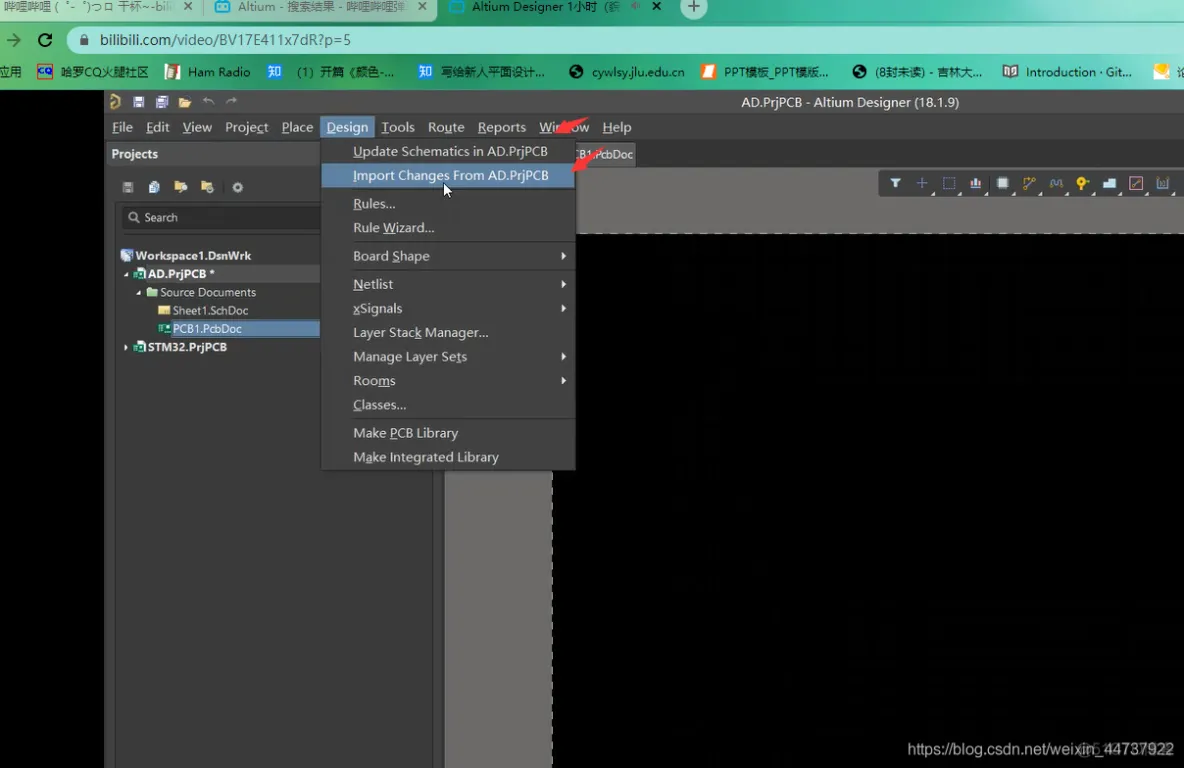Switch to the Altium search results browser tab
The width and height of the screenshot is (1184, 768).
tap(321, 8)
